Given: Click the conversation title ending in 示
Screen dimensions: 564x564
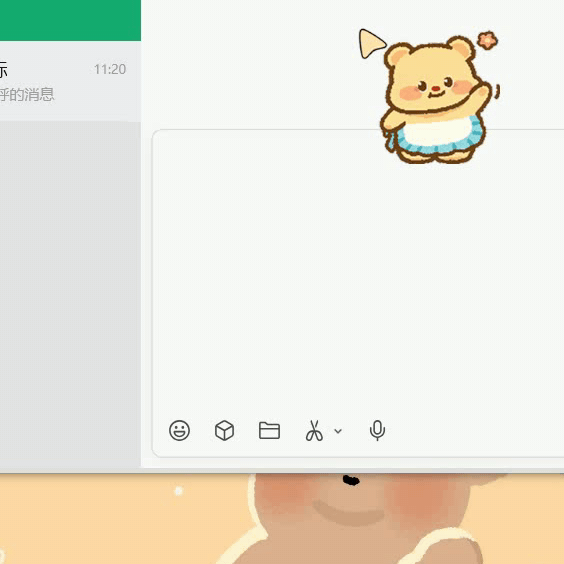Looking at the screenshot, I should pyautogui.click(x=4, y=69).
